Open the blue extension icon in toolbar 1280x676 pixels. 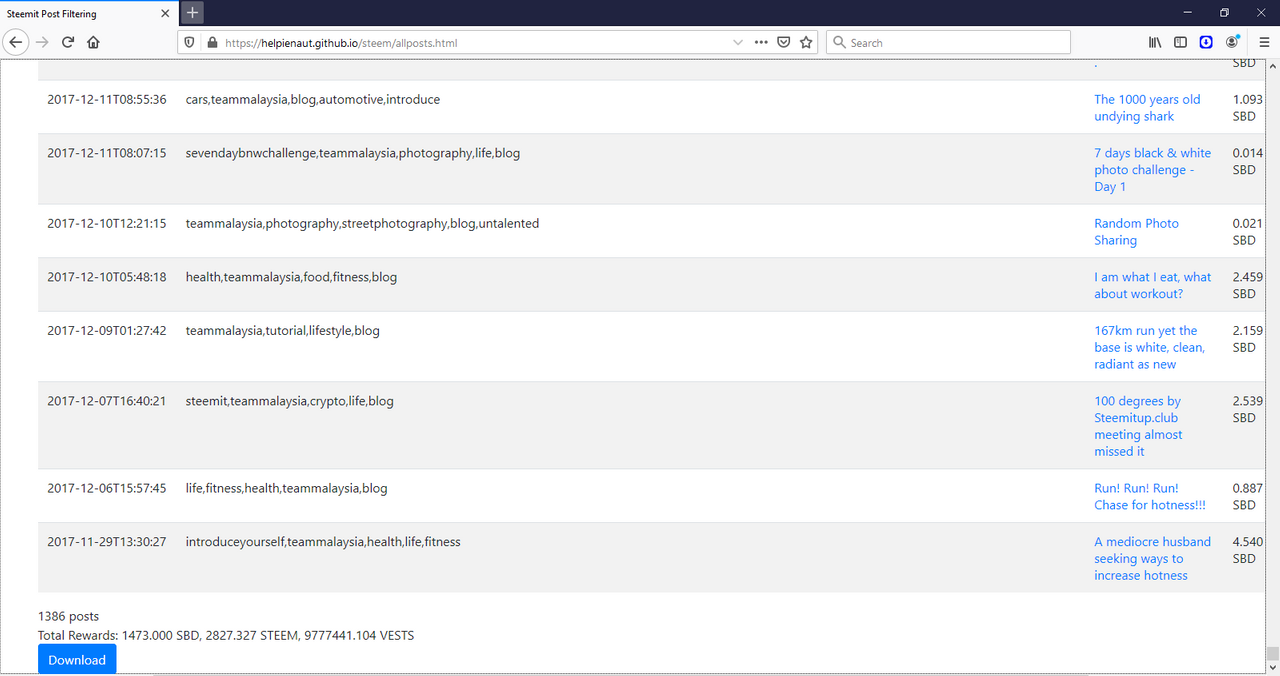point(1206,43)
